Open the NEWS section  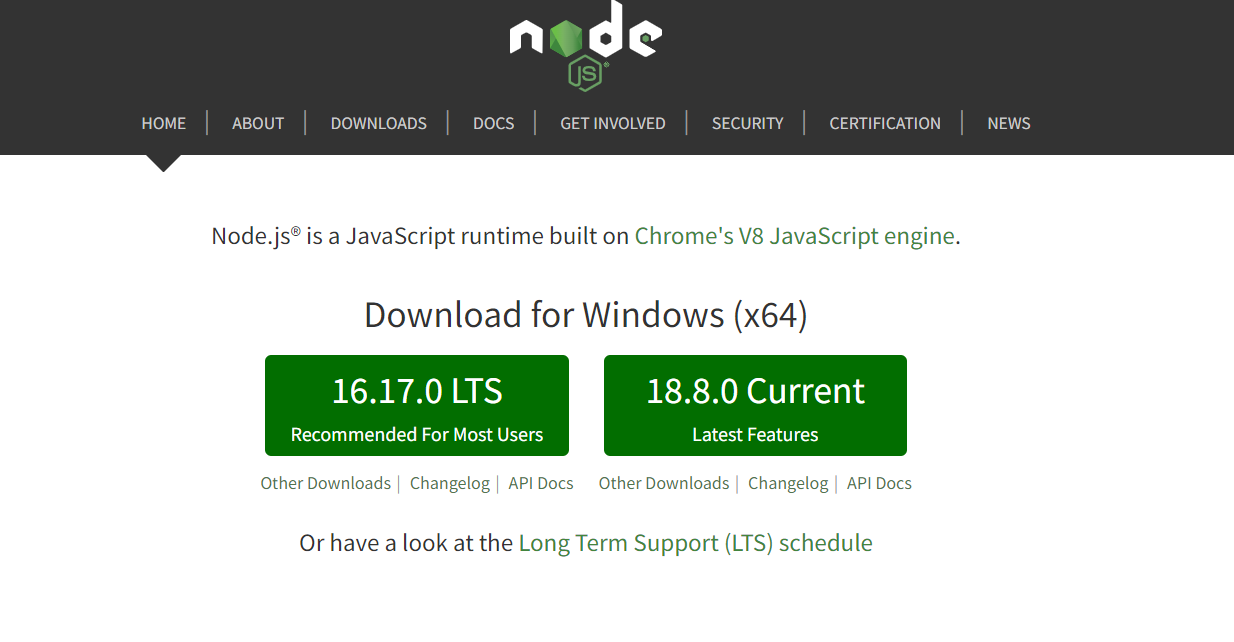click(x=1008, y=123)
